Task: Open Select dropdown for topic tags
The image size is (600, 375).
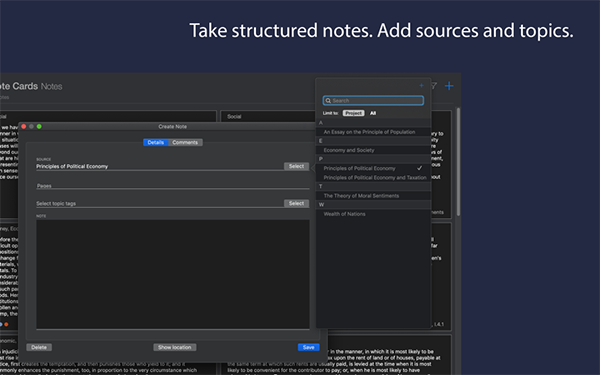Action: point(296,203)
